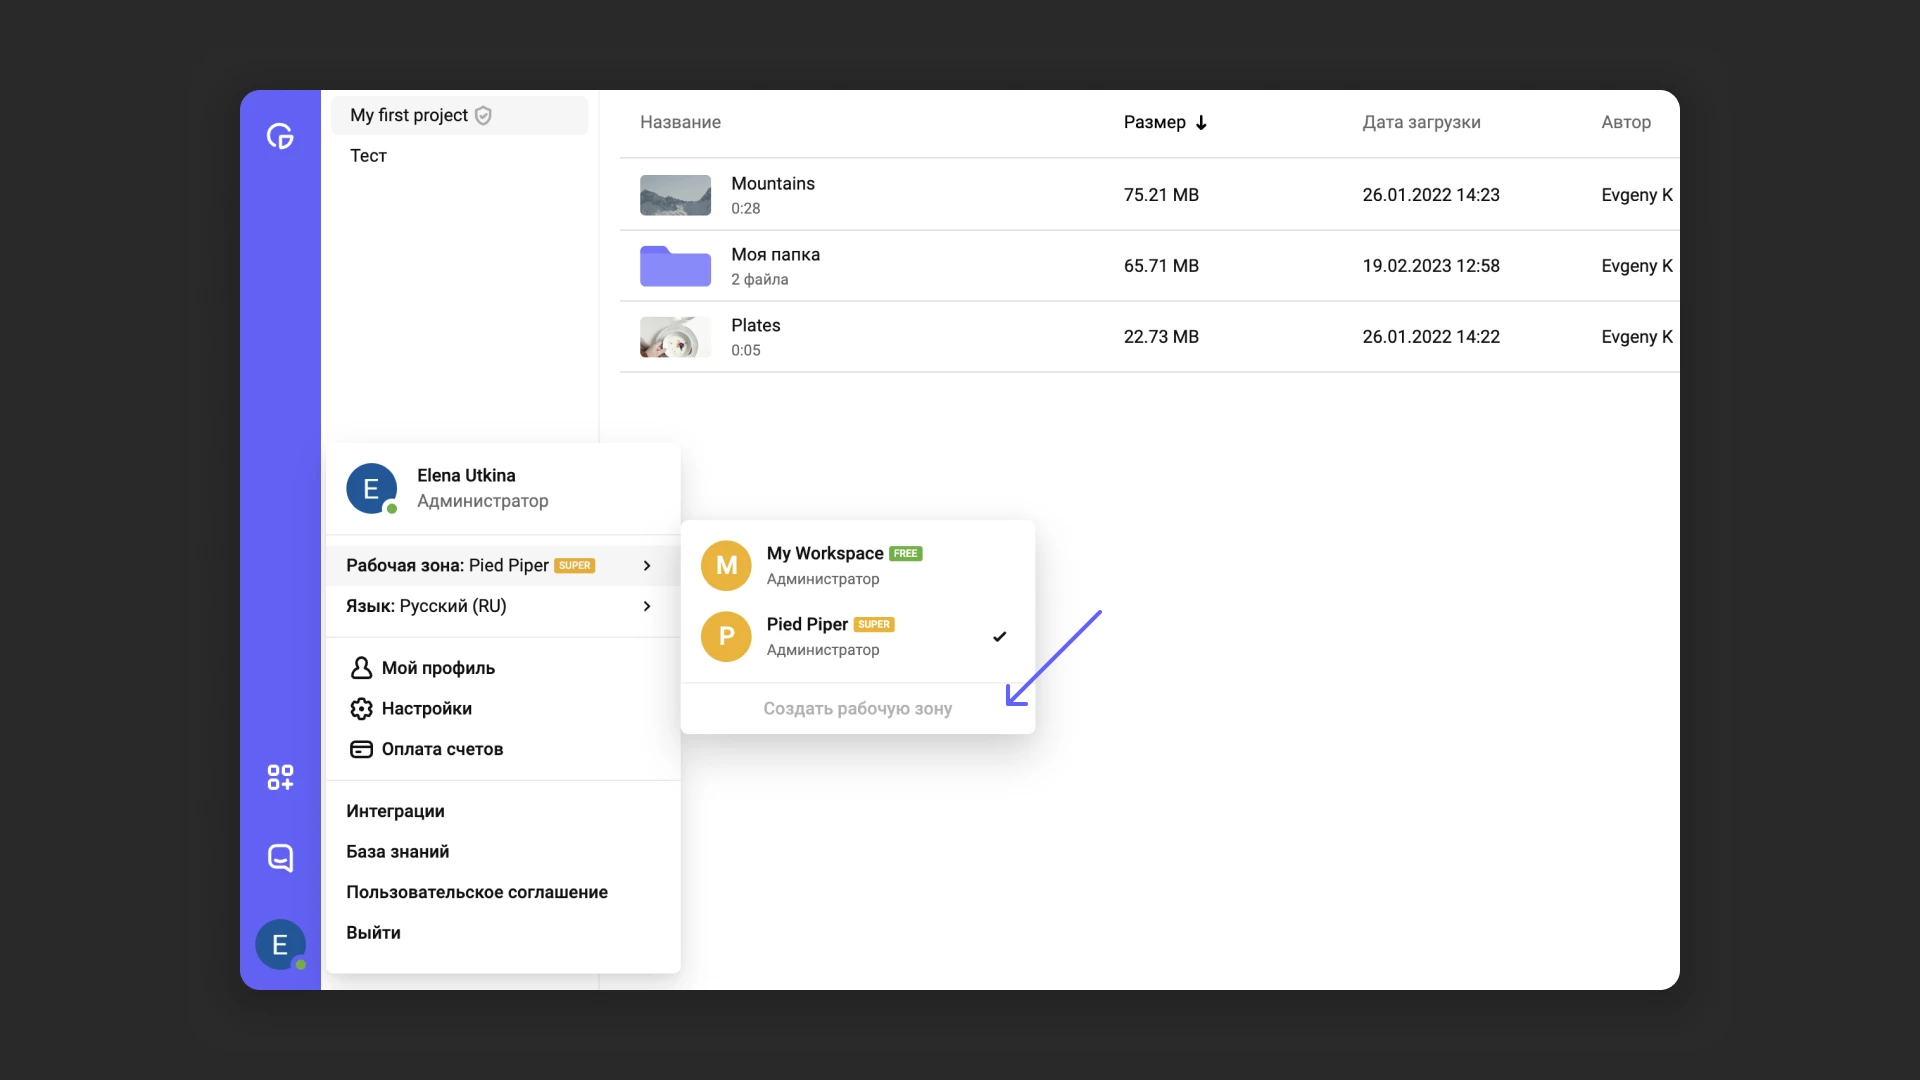Select the Тест project in the list
Image resolution: width=1920 pixels, height=1080 pixels.
click(x=368, y=155)
